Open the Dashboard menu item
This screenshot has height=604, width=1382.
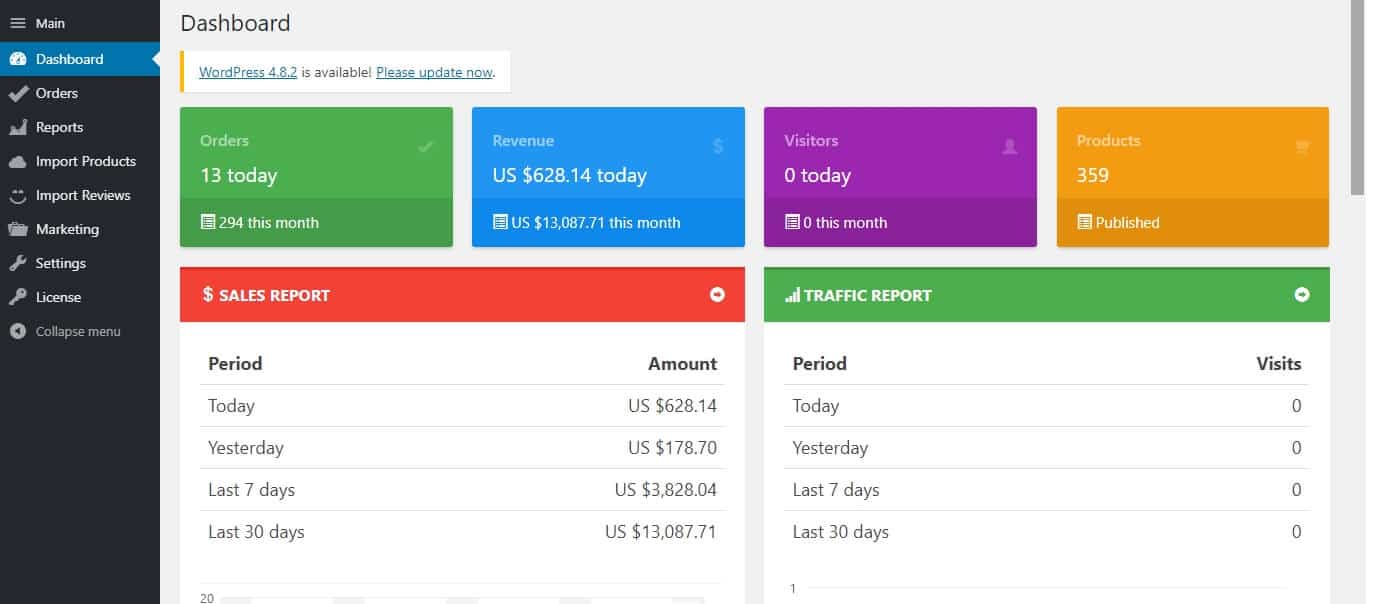pyautogui.click(x=69, y=59)
